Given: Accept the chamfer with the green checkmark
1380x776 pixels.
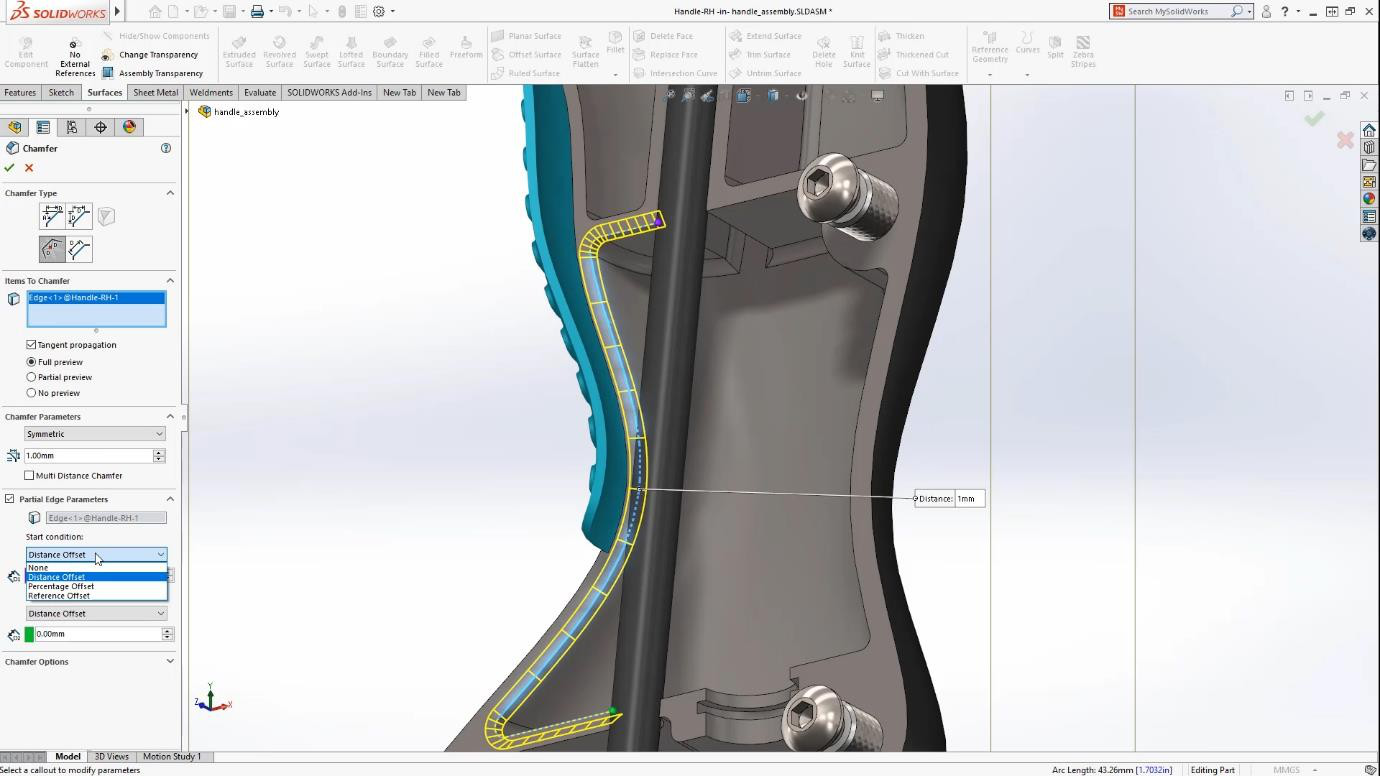Looking at the screenshot, I should coord(10,168).
